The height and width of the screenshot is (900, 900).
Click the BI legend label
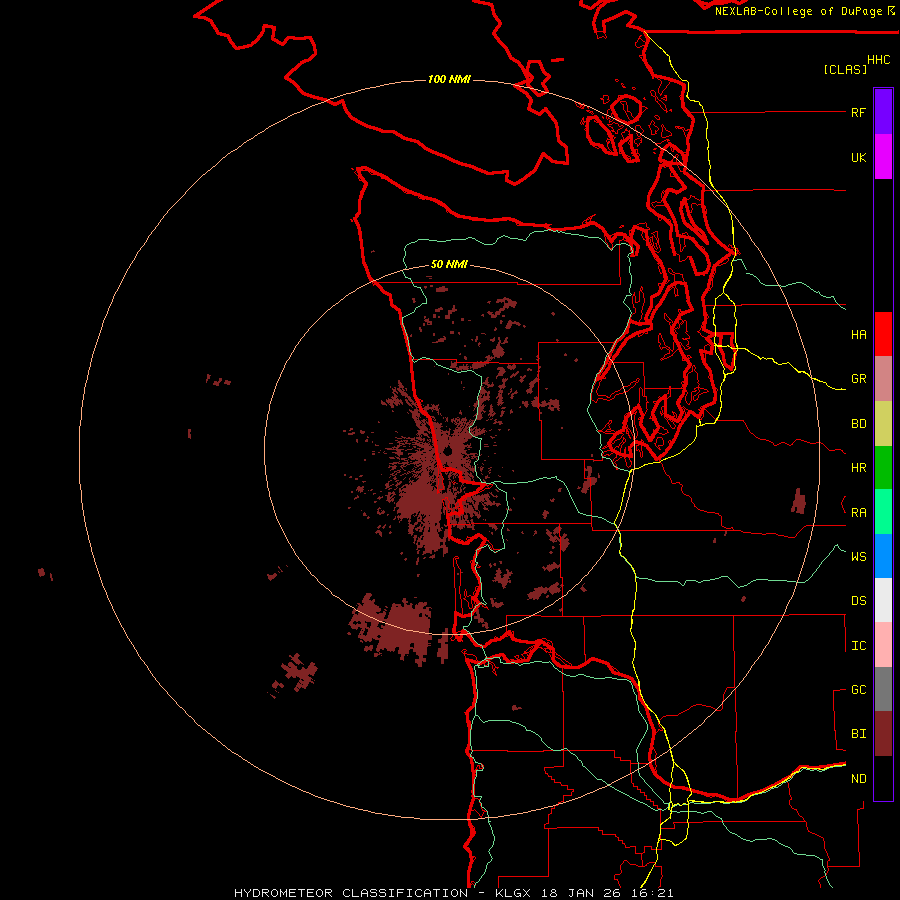[858, 734]
